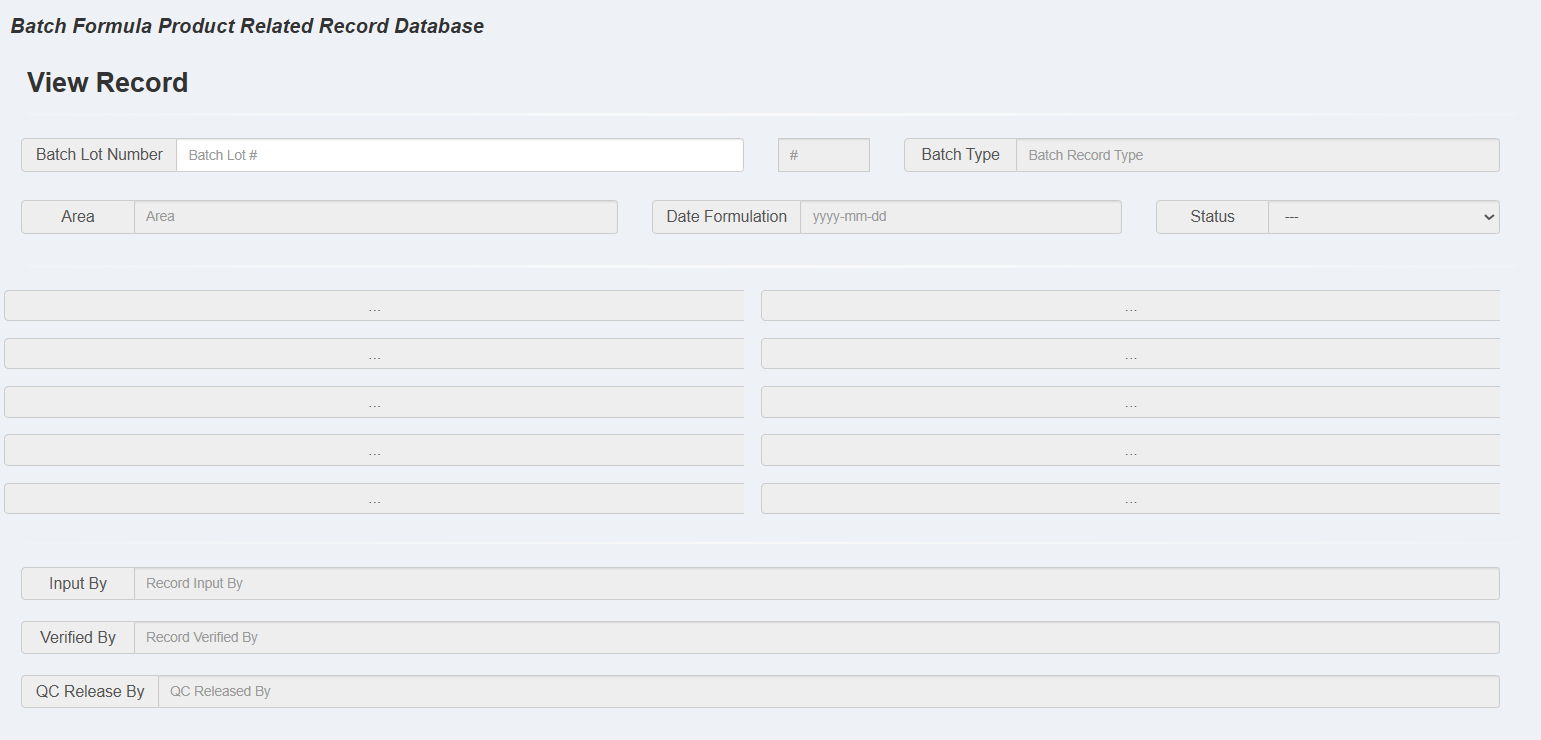1541x740 pixels.
Task: Expand the bottom collapsed section on the right
Action: tap(1130, 498)
